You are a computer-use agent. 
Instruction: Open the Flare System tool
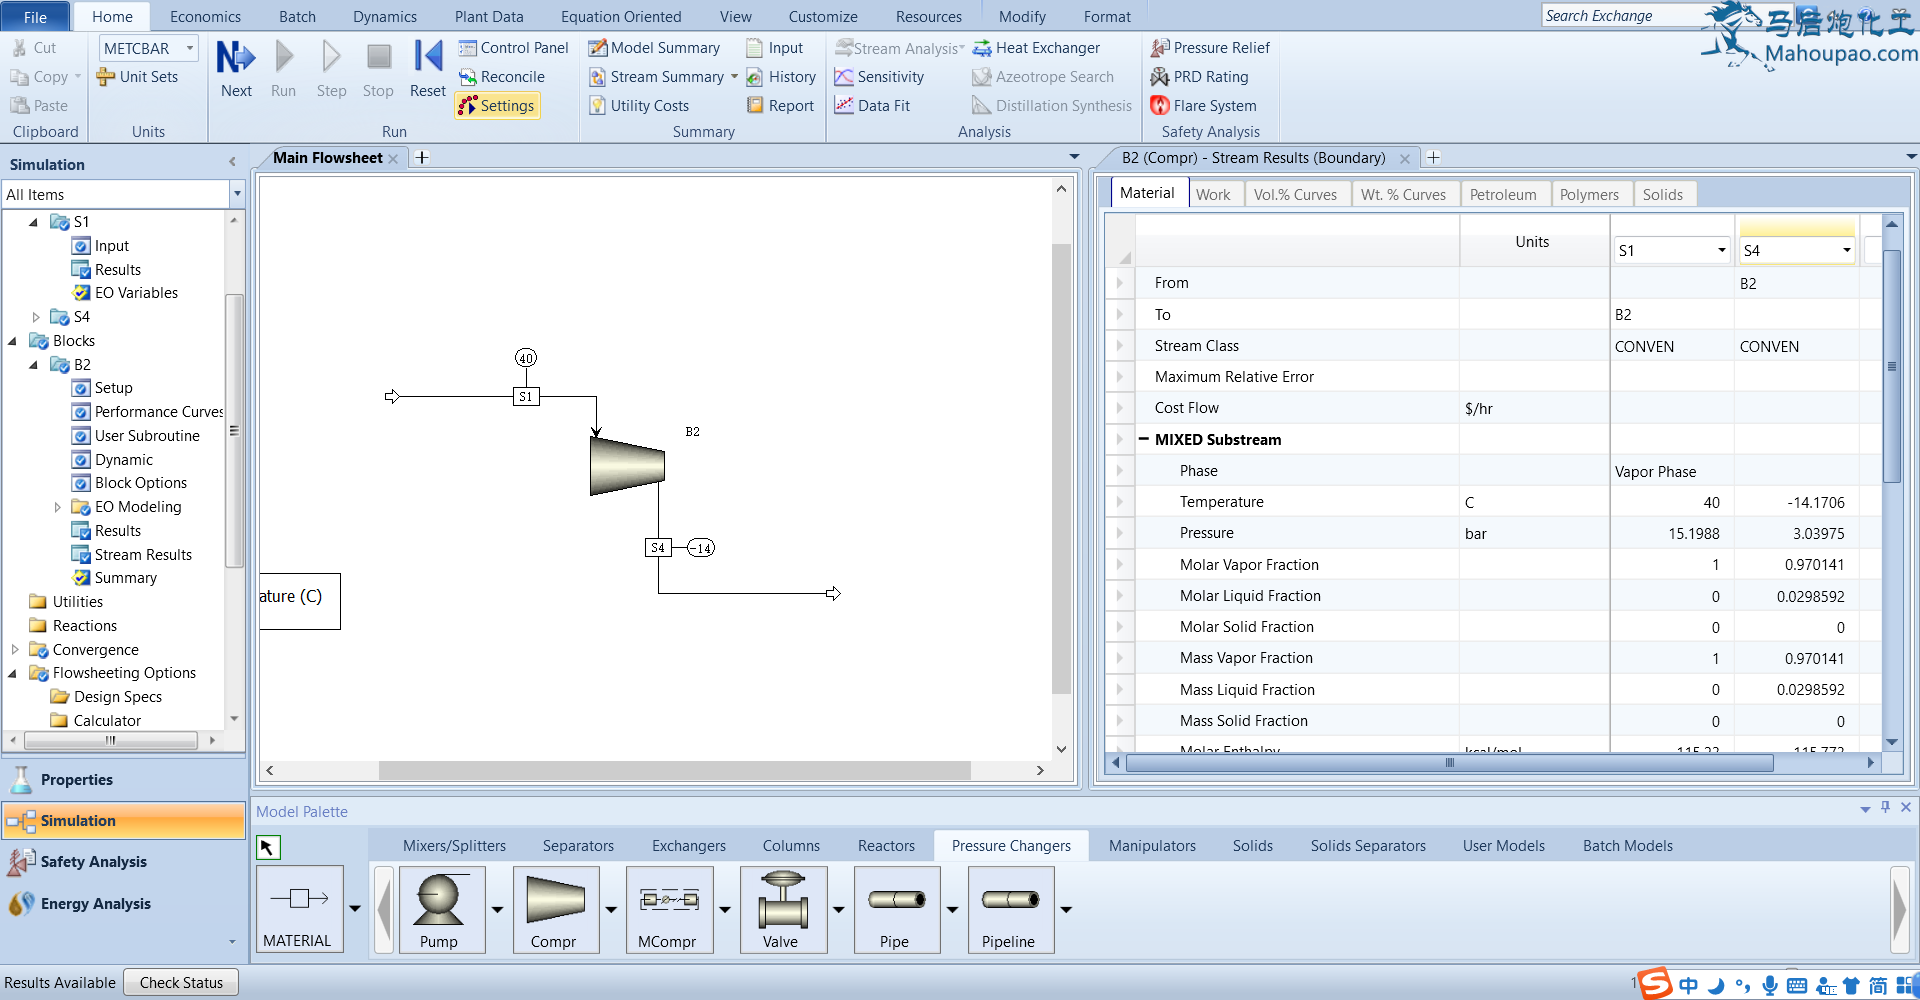click(1203, 106)
